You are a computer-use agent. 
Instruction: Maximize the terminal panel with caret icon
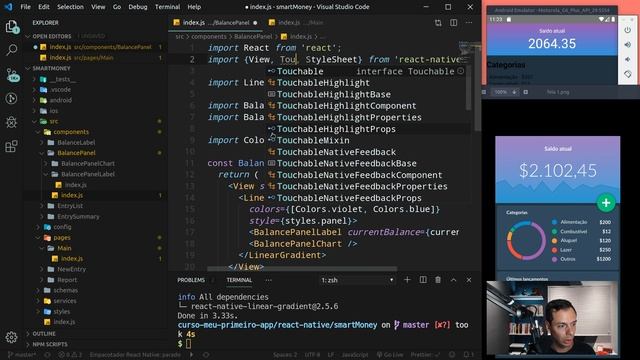(x=453, y=280)
